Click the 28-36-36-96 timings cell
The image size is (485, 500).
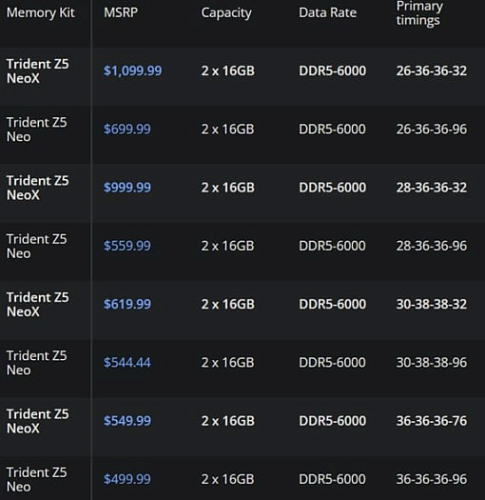pos(431,246)
